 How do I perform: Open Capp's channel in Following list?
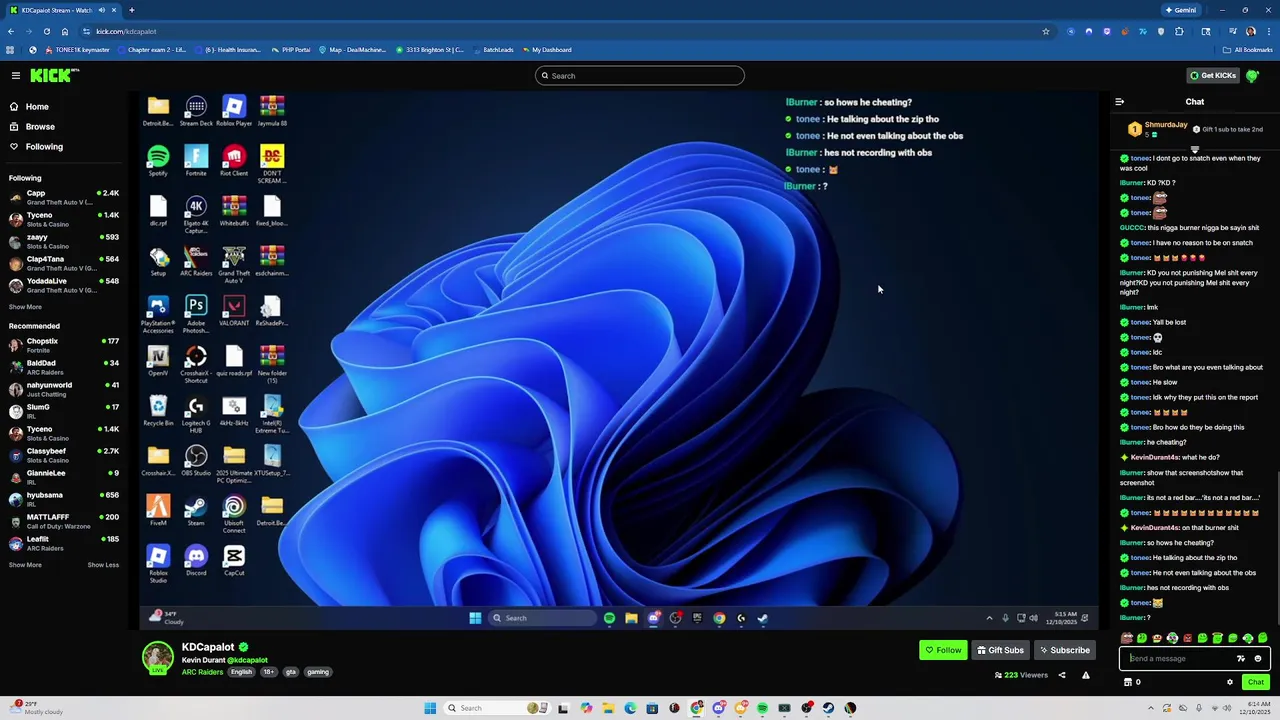pos(64,197)
